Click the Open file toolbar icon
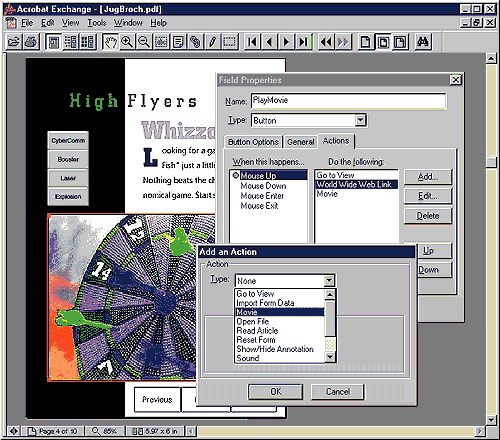 click(x=14, y=42)
